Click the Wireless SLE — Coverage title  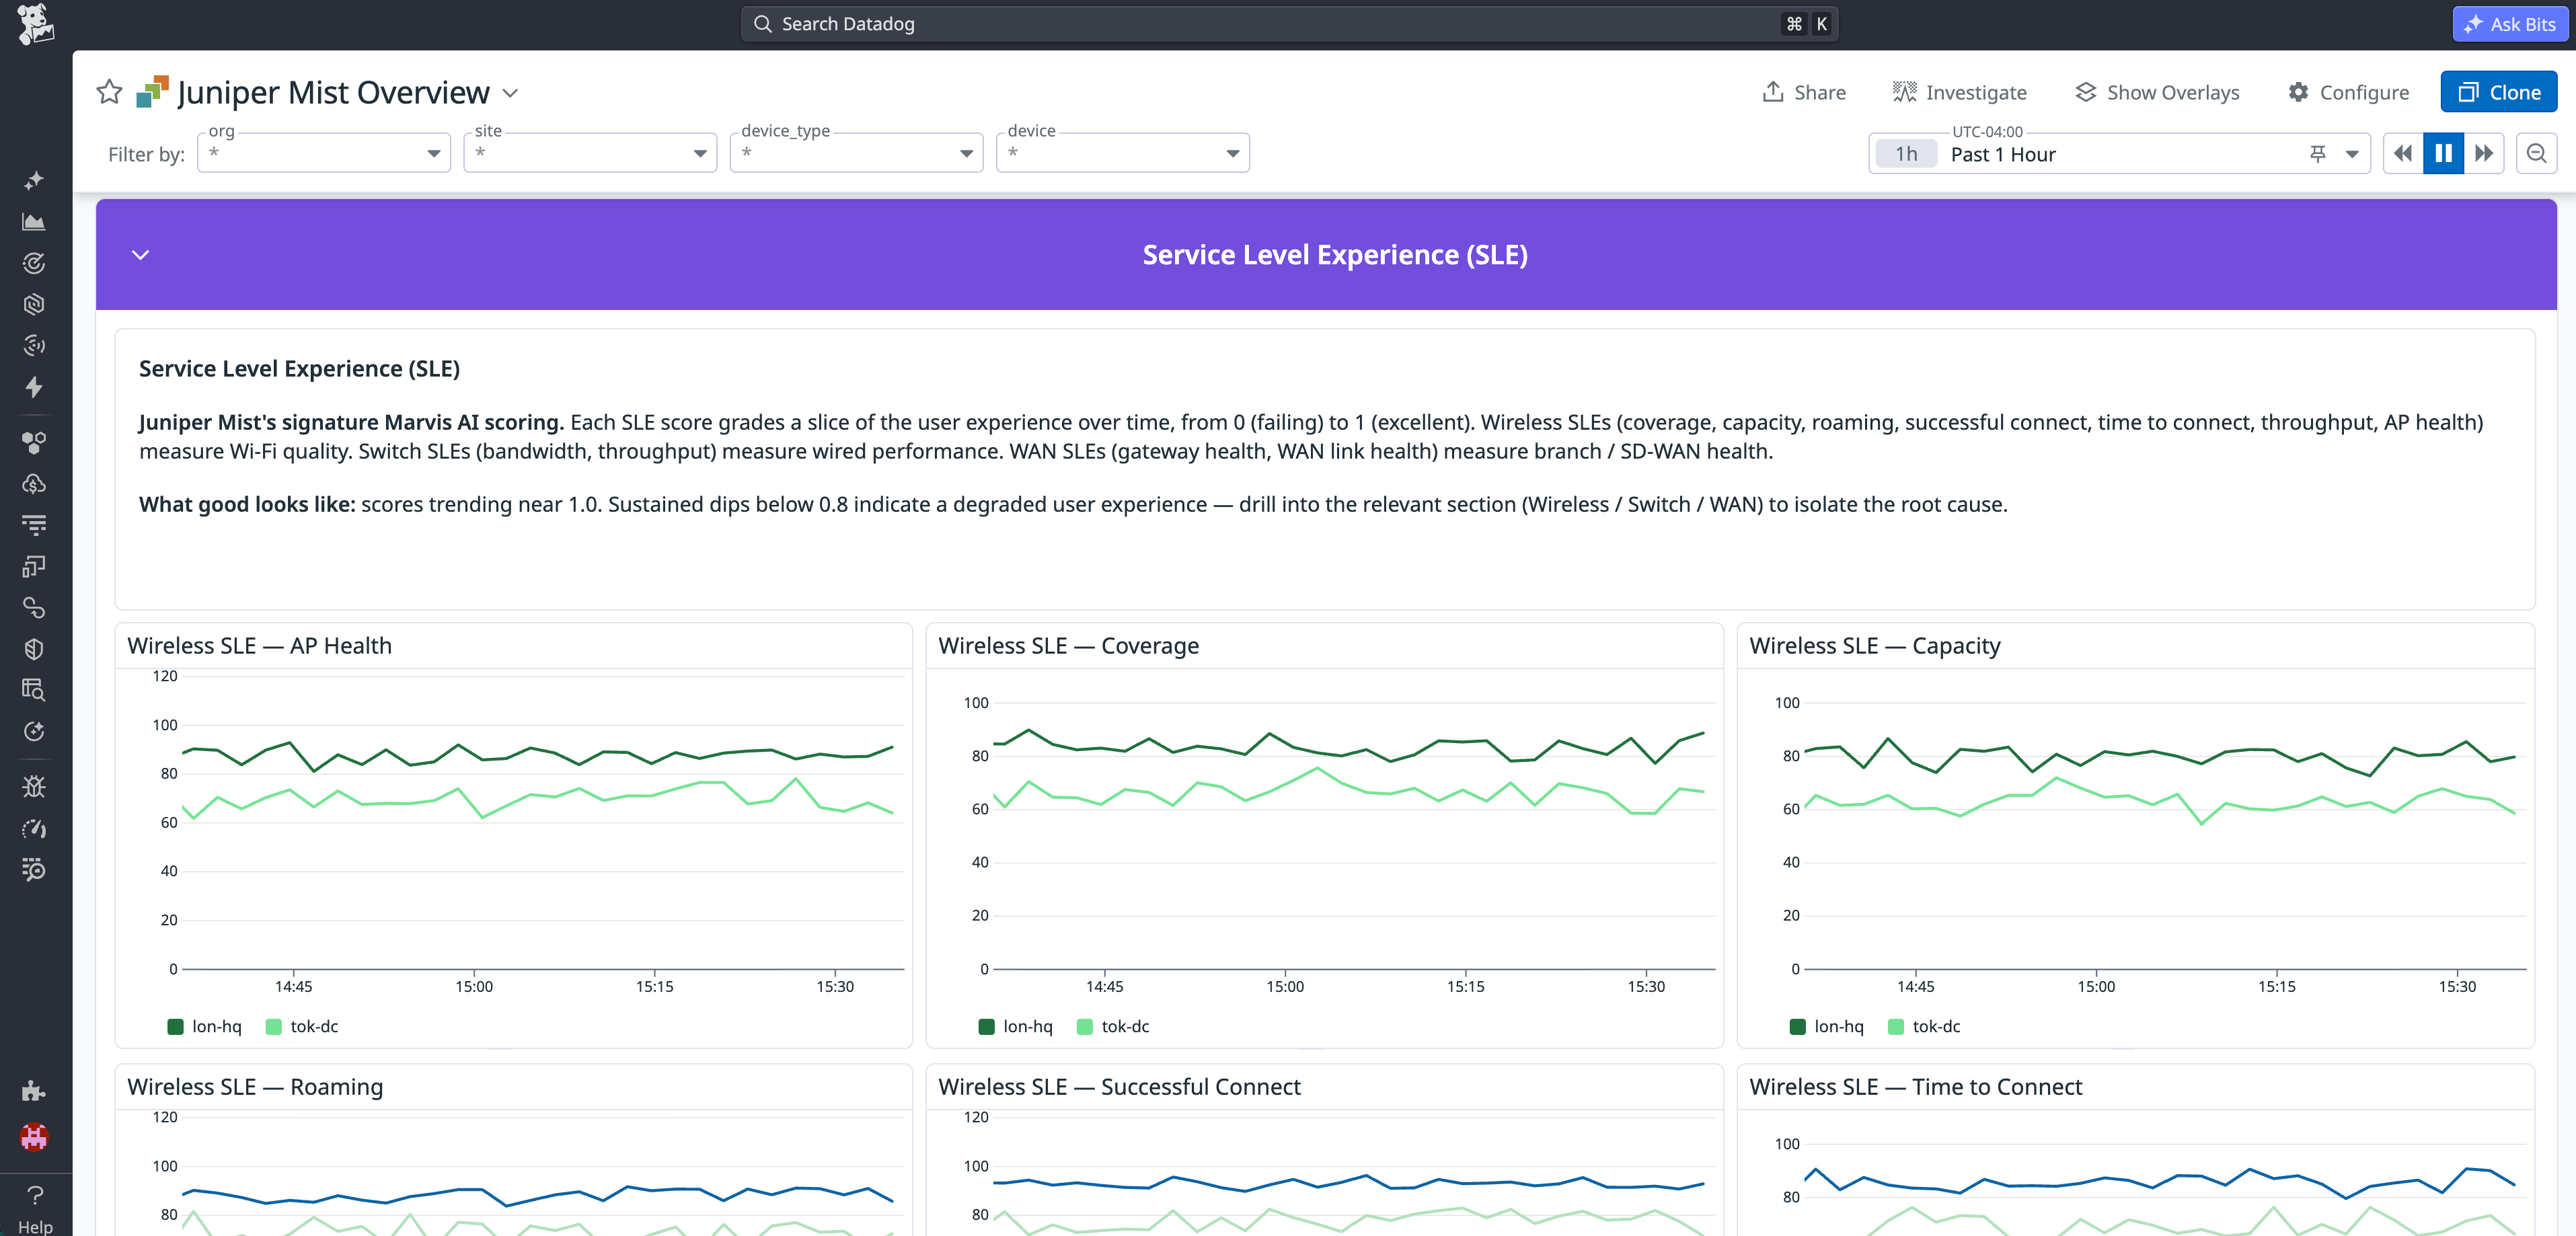point(1068,646)
